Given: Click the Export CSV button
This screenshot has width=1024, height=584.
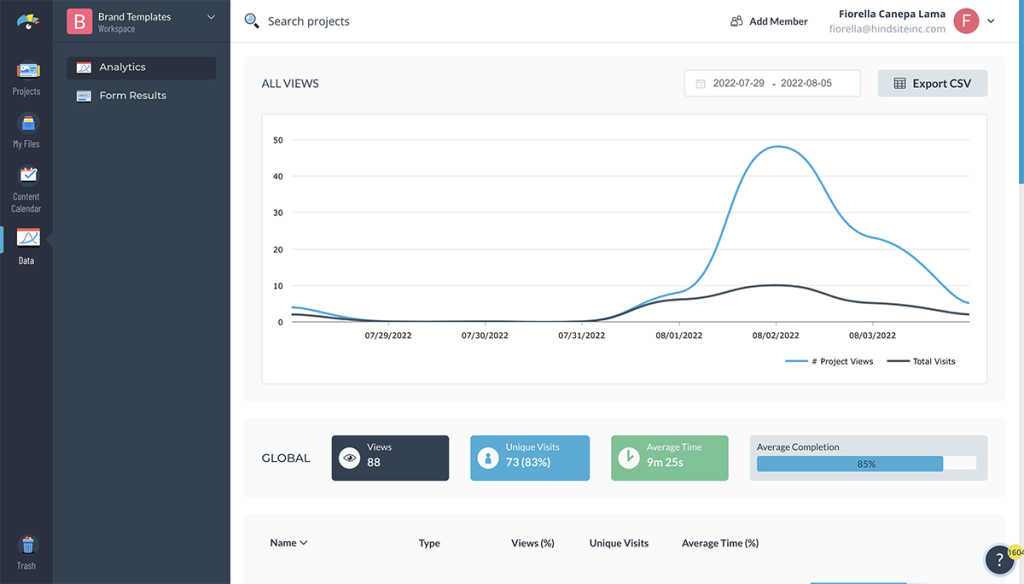Looking at the screenshot, I should (932, 83).
